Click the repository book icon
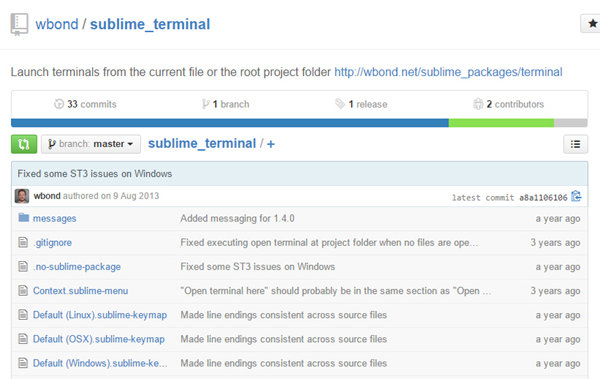 [19, 25]
